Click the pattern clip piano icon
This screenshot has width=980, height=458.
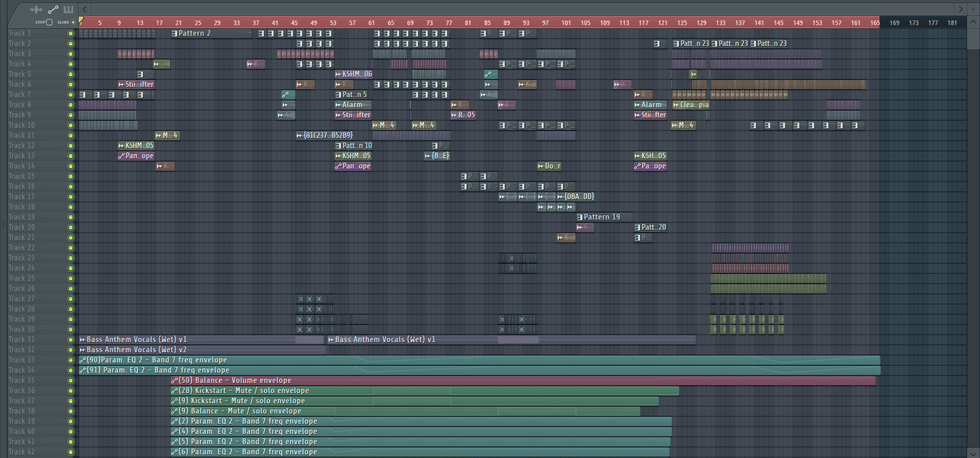pos(69,9)
